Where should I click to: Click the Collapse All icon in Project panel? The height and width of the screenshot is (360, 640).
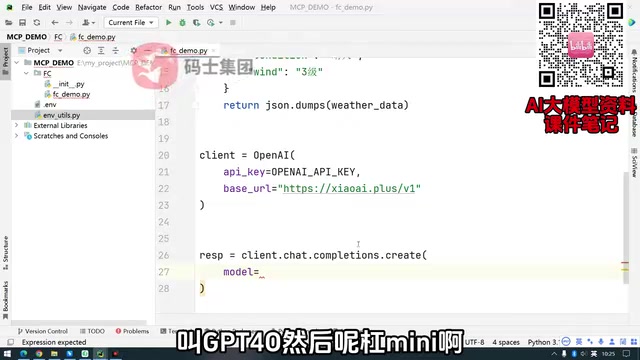116,50
